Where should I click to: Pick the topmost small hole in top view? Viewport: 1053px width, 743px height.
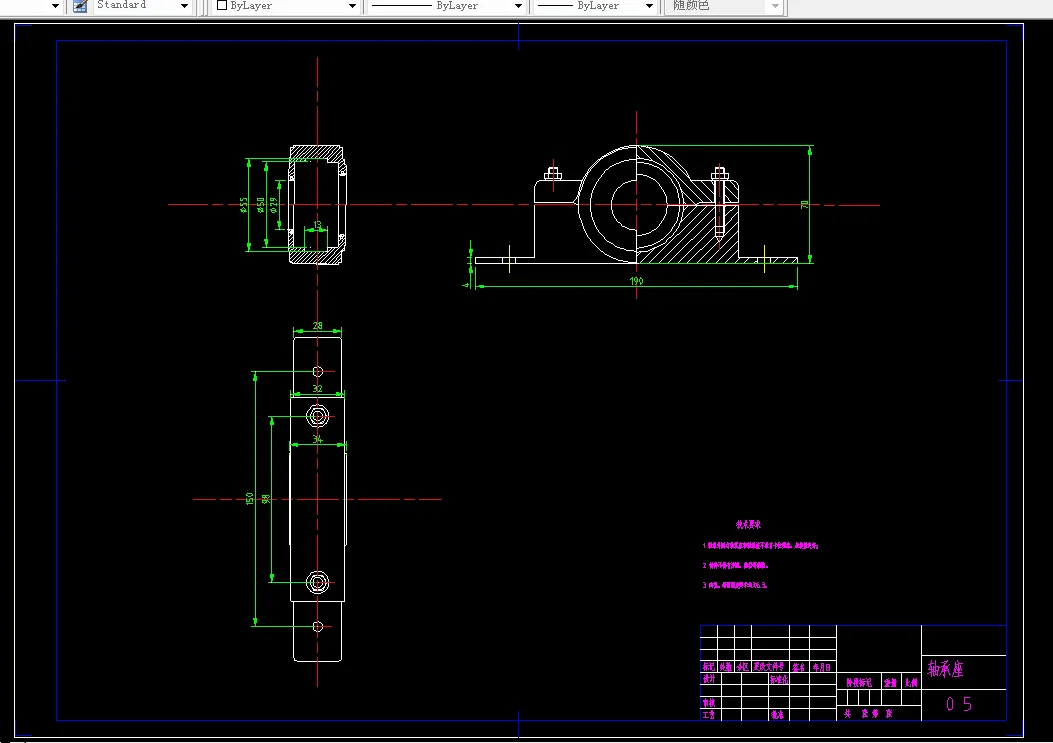tap(318, 372)
